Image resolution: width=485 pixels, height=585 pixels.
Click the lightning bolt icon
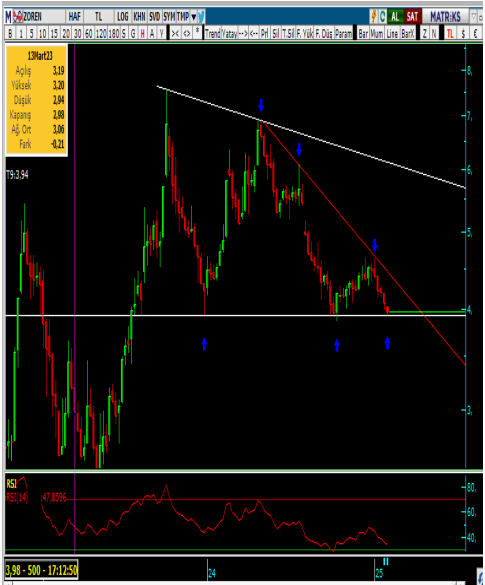(373, 16)
